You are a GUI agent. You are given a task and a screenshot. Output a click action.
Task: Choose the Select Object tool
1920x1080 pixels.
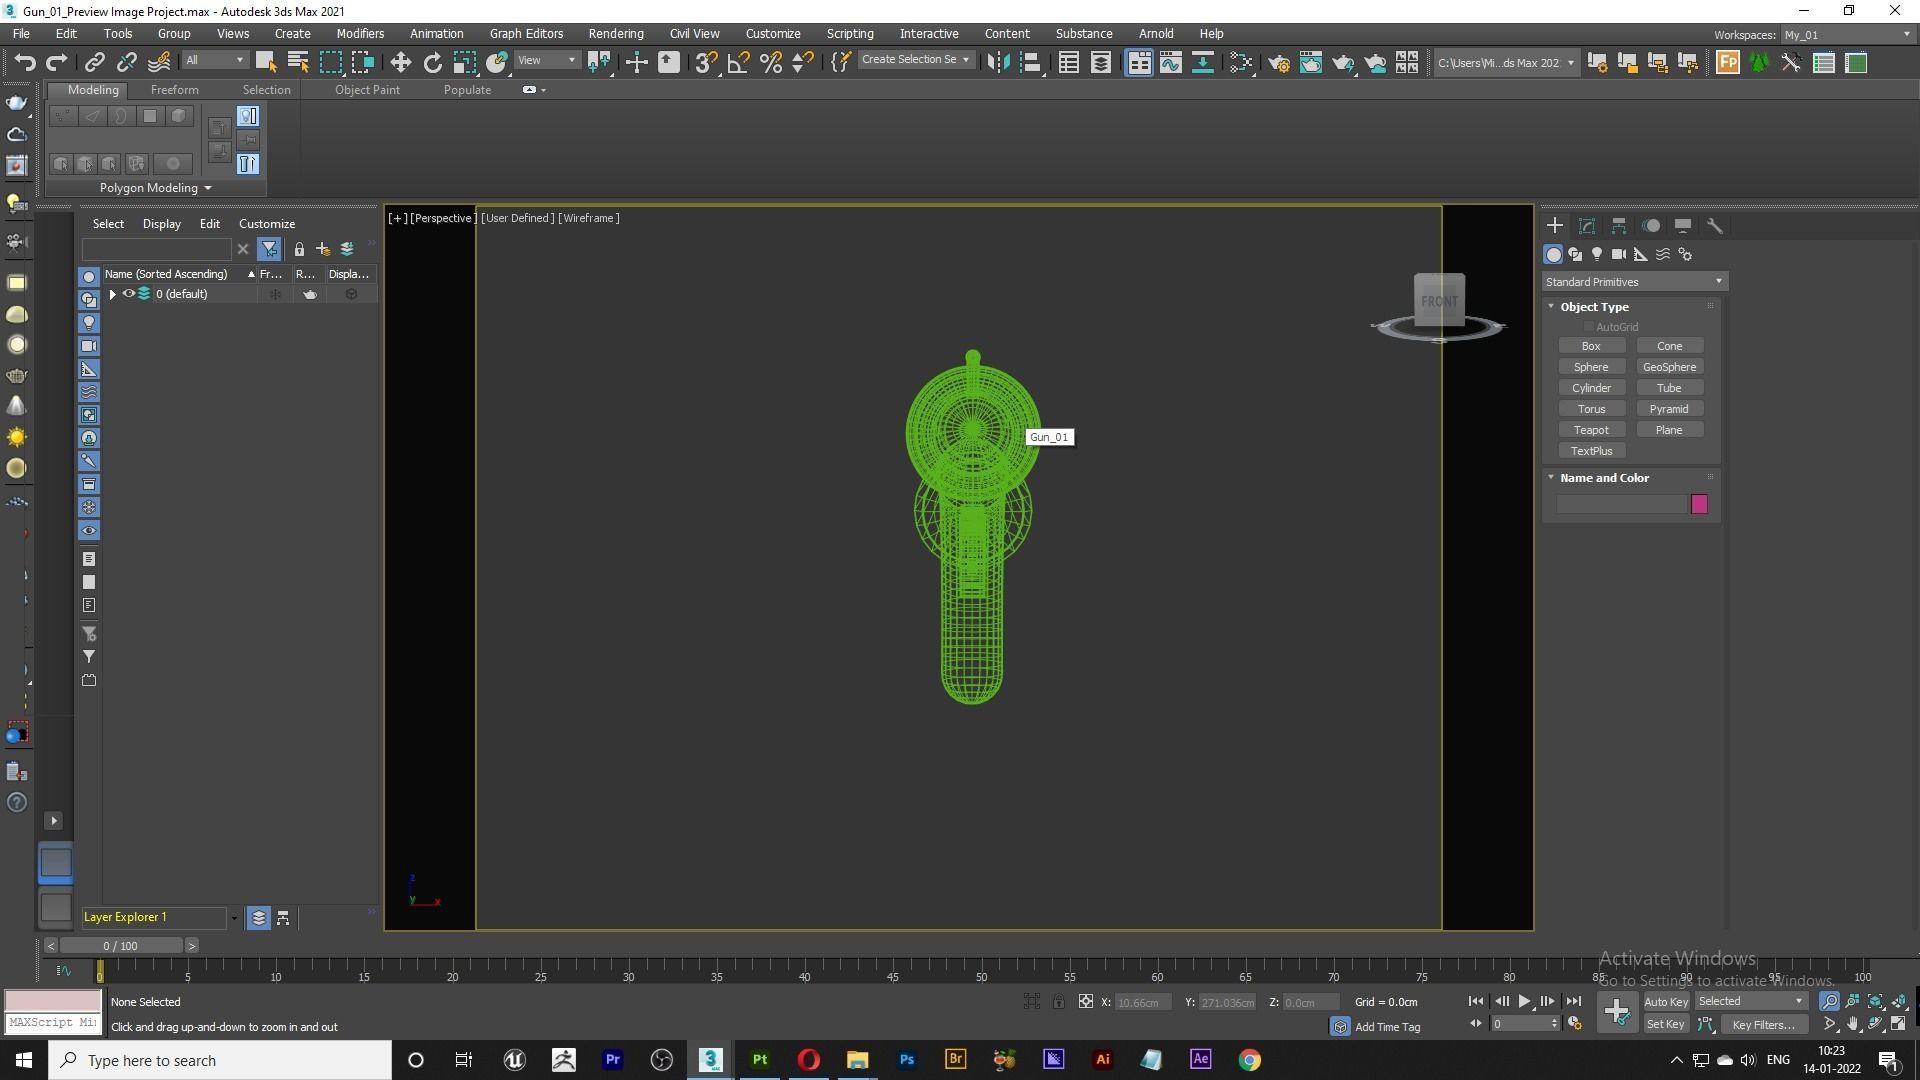(265, 62)
